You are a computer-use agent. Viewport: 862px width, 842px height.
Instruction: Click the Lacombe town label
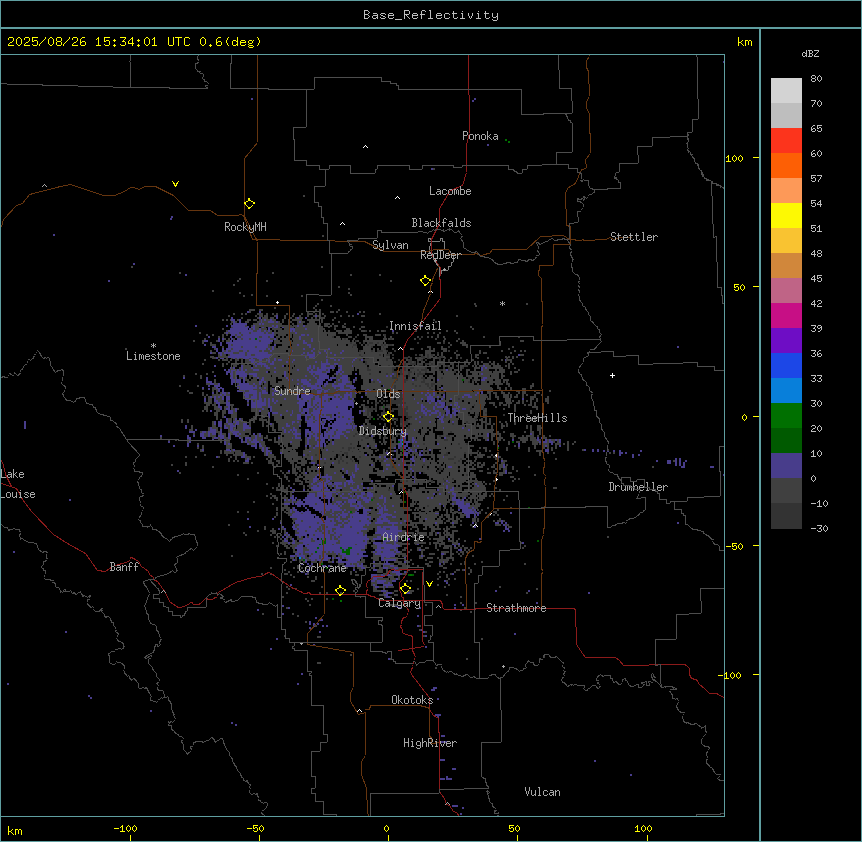tap(450, 191)
